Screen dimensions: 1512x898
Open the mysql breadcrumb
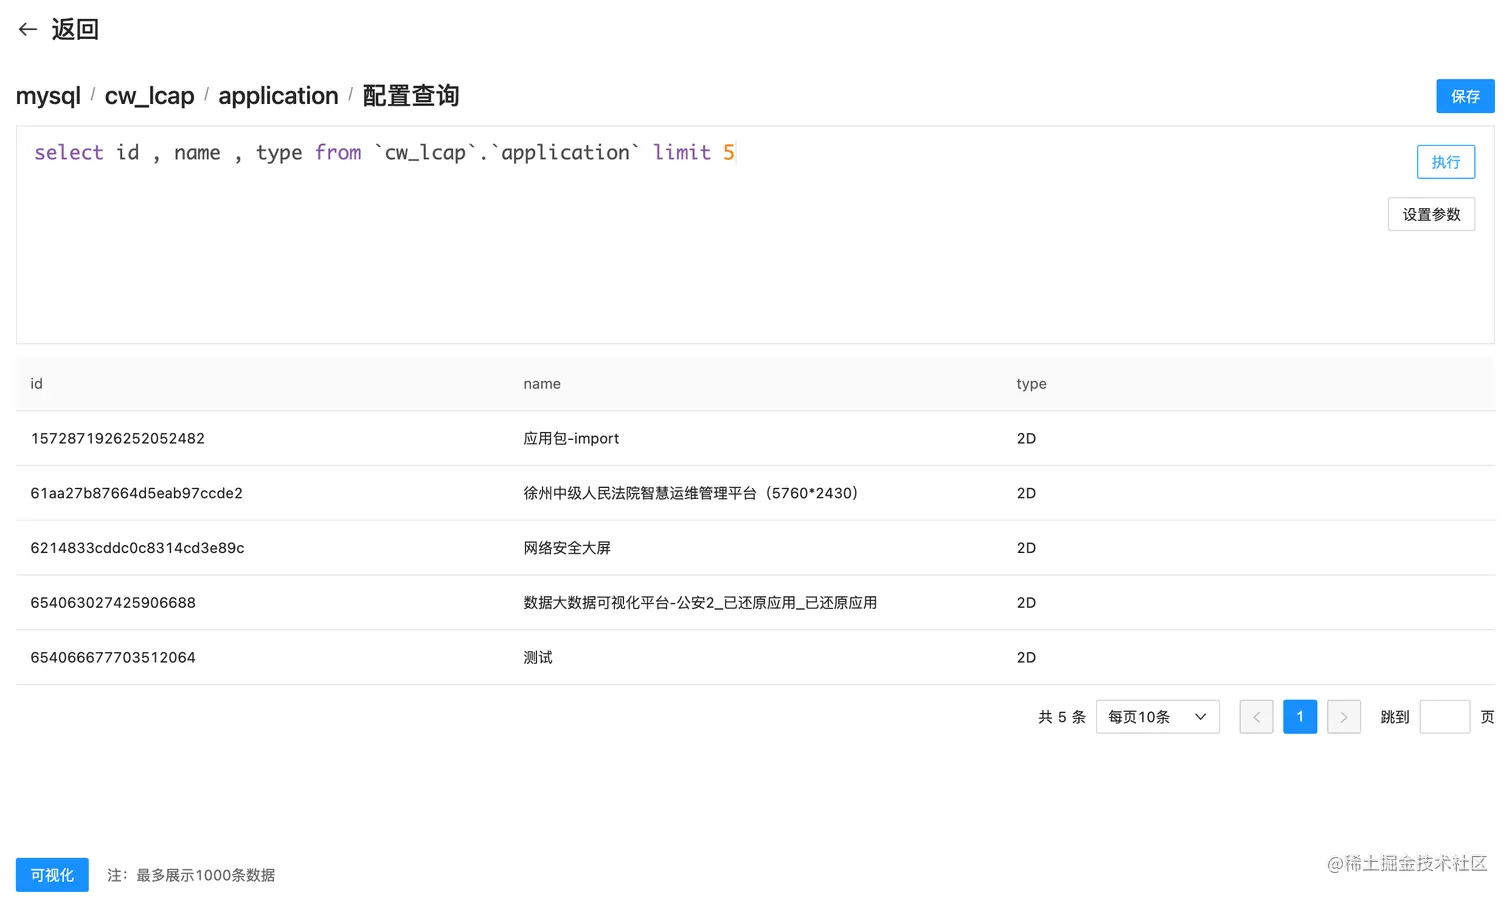48,96
